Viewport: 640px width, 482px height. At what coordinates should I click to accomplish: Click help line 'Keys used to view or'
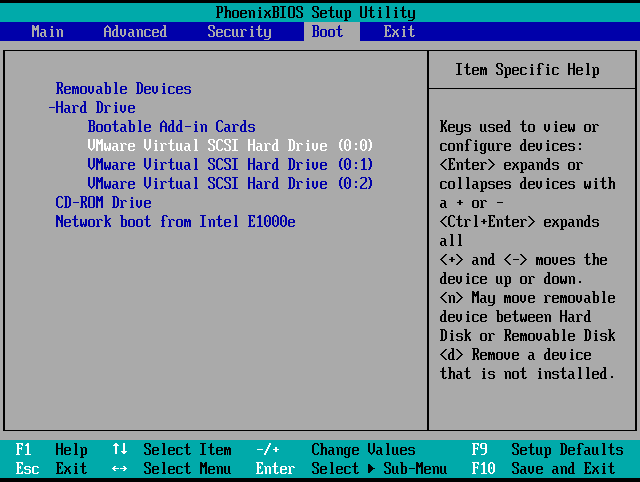pos(520,127)
